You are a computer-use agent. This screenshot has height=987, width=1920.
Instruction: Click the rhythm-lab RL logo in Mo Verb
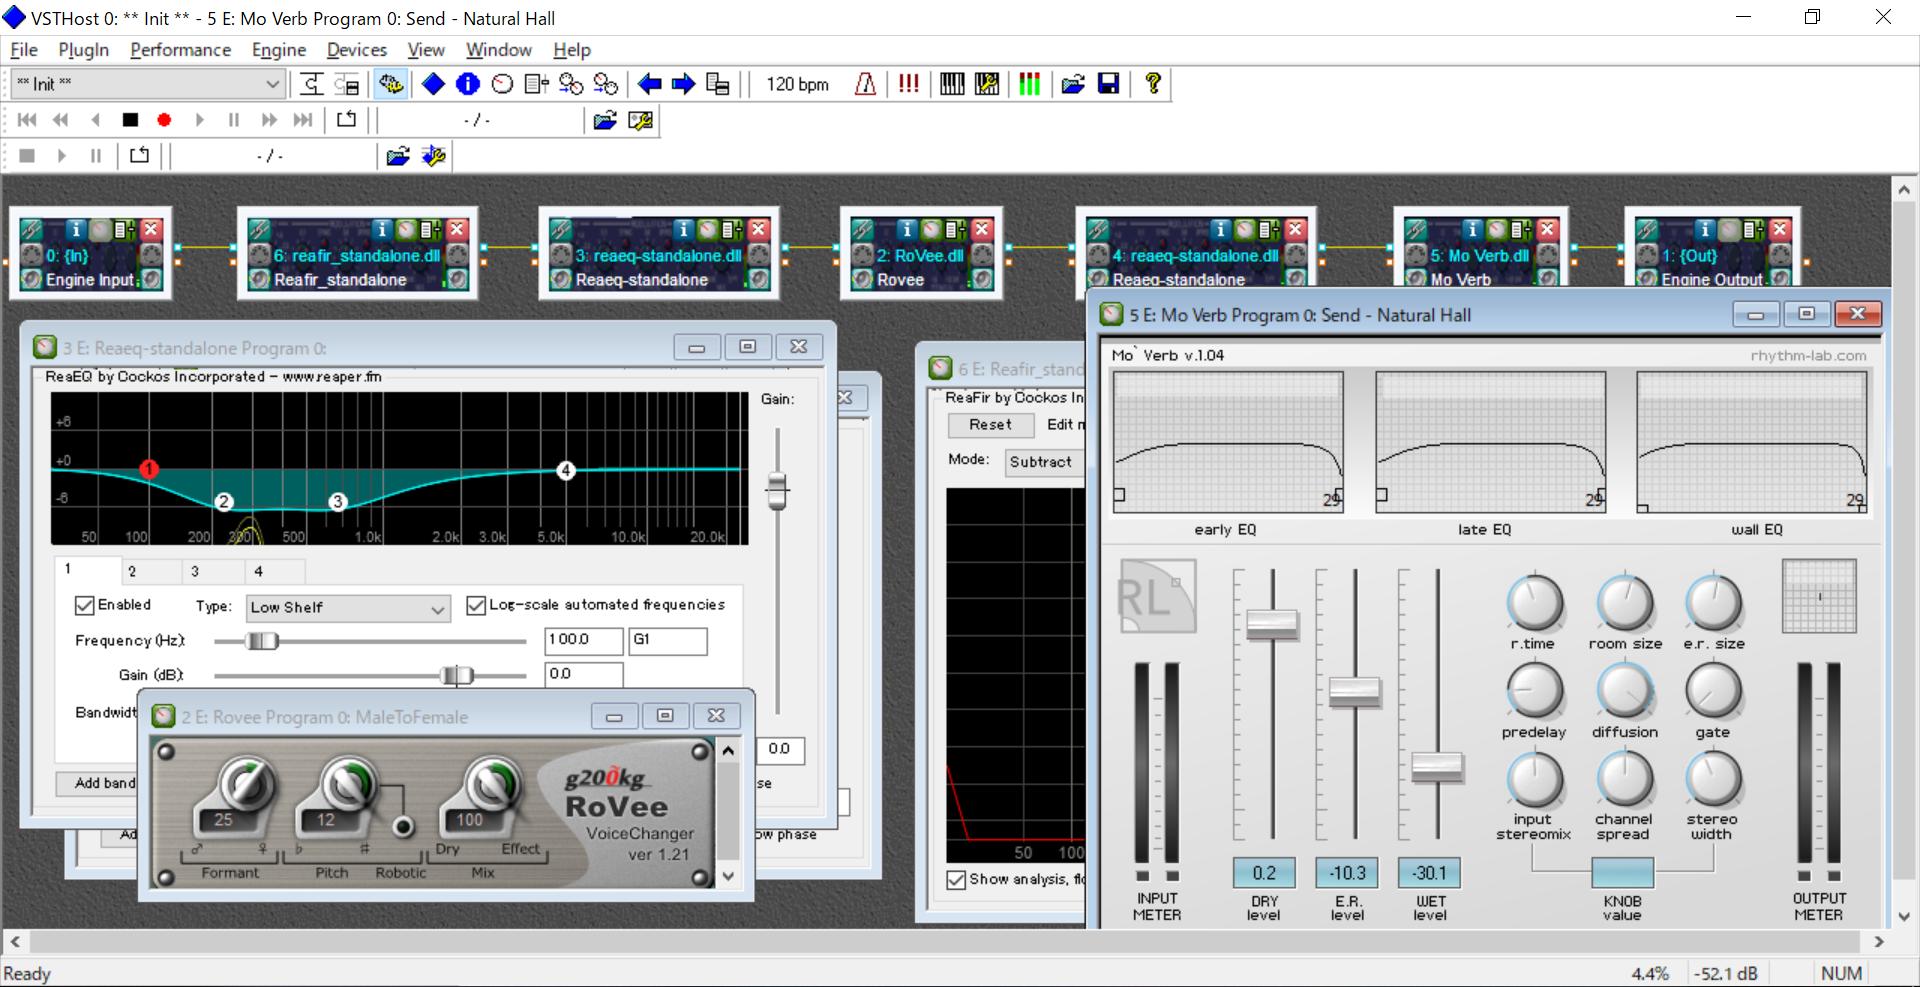tap(1157, 597)
